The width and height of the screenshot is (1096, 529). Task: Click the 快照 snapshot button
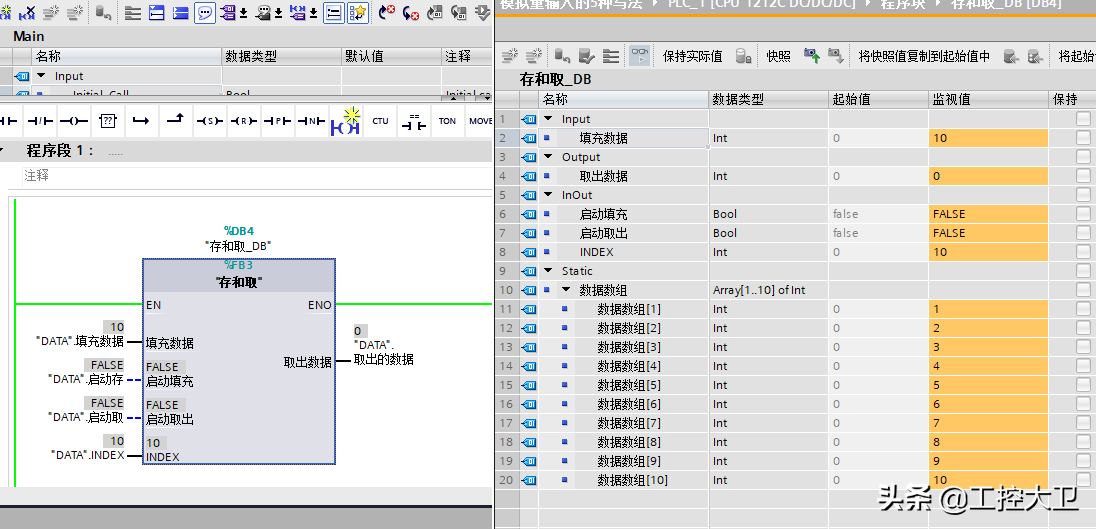[779, 56]
